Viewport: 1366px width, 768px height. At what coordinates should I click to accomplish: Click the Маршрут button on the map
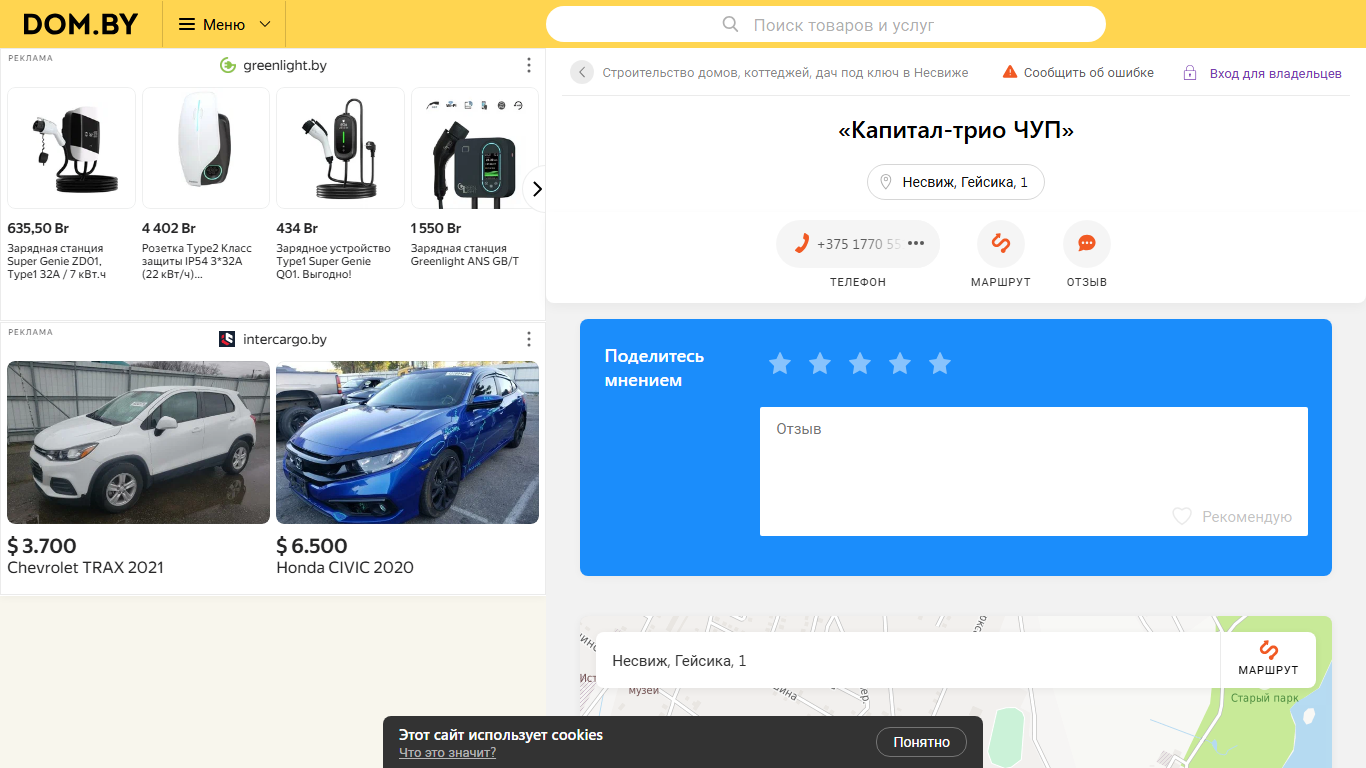(1267, 659)
